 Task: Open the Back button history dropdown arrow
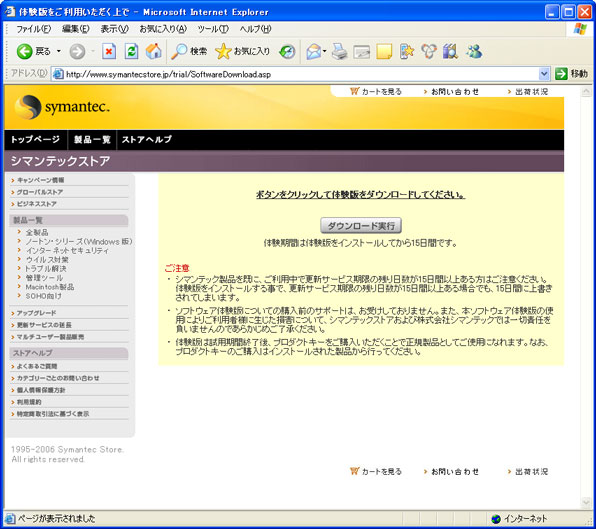point(59,51)
